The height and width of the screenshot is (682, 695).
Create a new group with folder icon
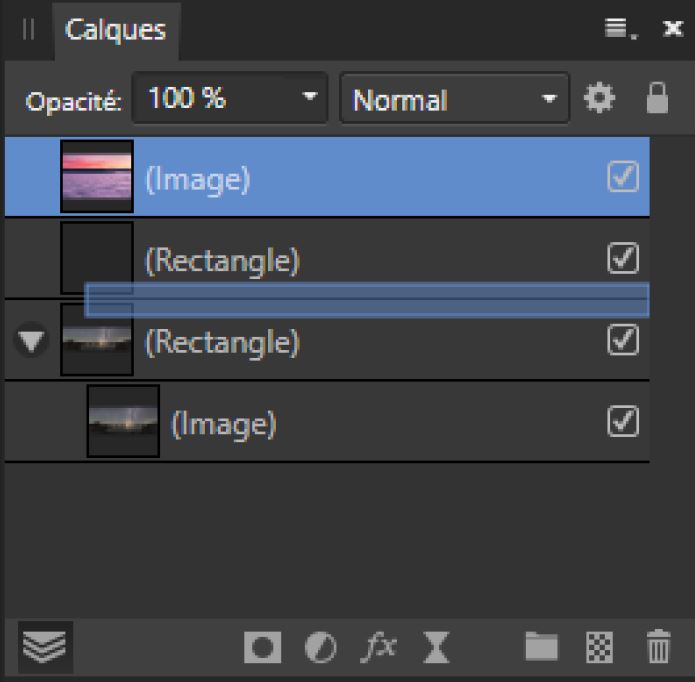pyautogui.click(x=541, y=647)
